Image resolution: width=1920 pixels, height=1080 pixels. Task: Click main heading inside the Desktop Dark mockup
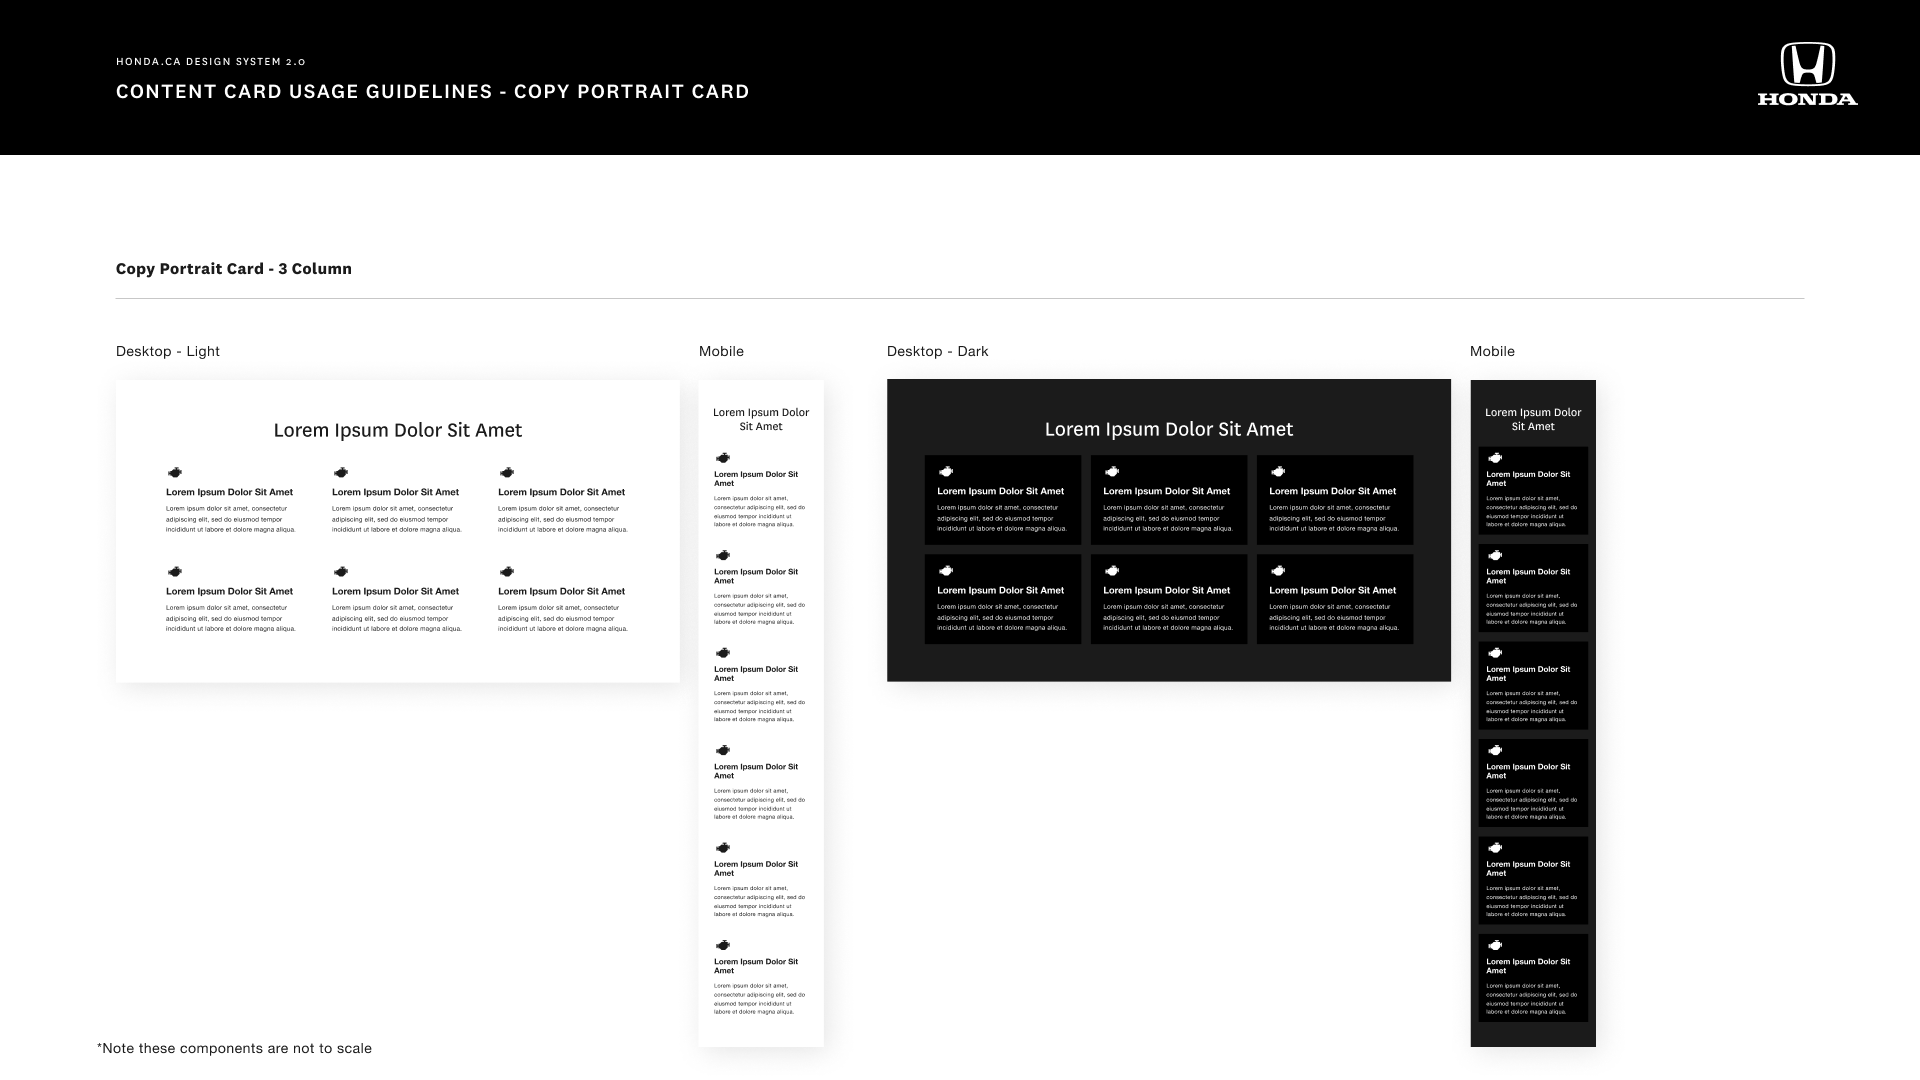click(x=1169, y=429)
